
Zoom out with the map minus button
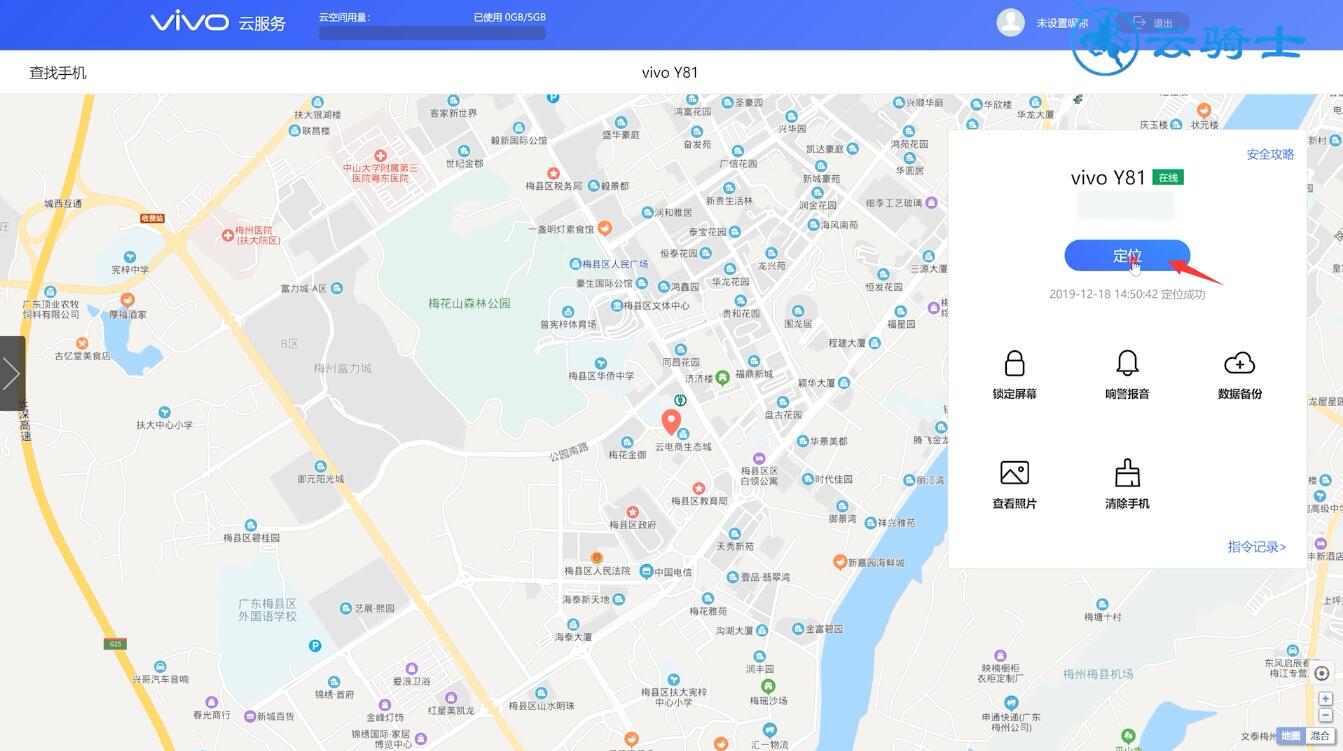click(x=1325, y=715)
